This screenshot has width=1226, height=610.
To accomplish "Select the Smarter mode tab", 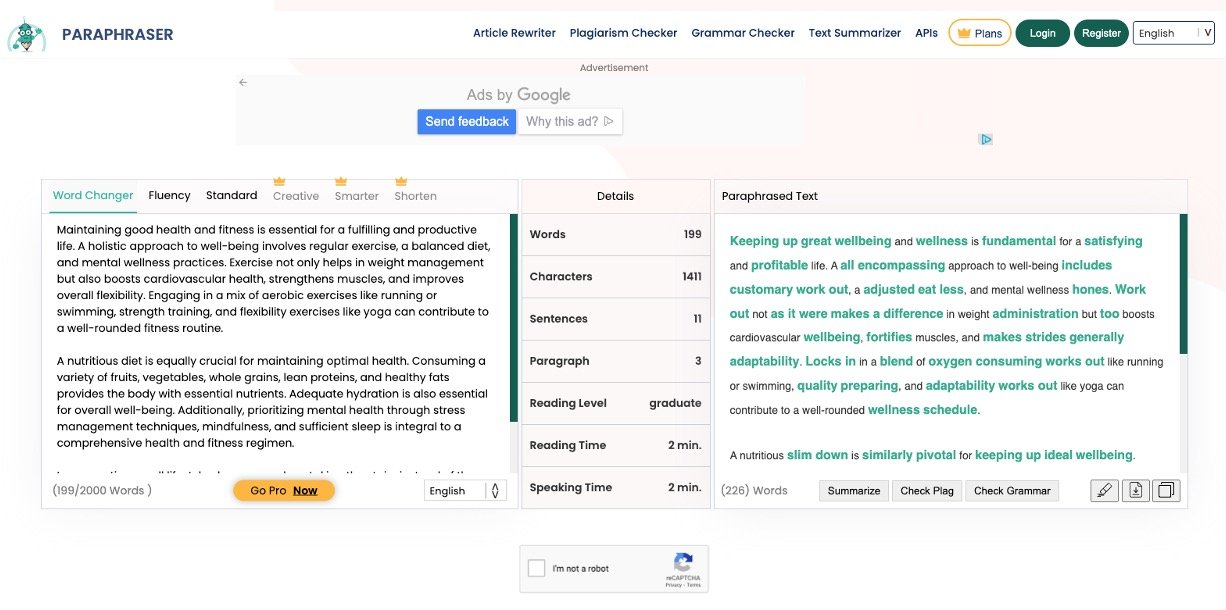I will [x=357, y=196].
